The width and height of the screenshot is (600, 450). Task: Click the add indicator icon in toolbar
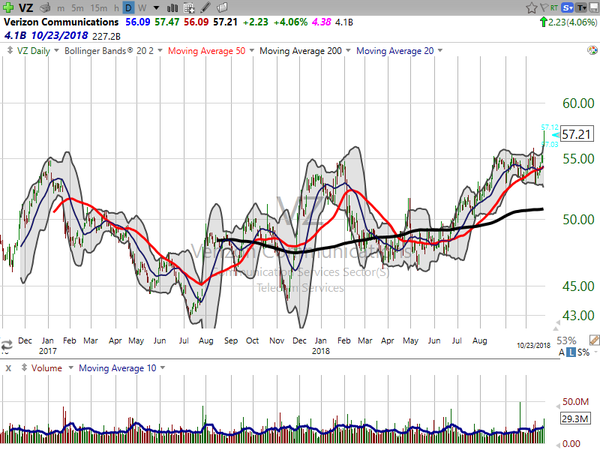pyautogui.click(x=192, y=8)
